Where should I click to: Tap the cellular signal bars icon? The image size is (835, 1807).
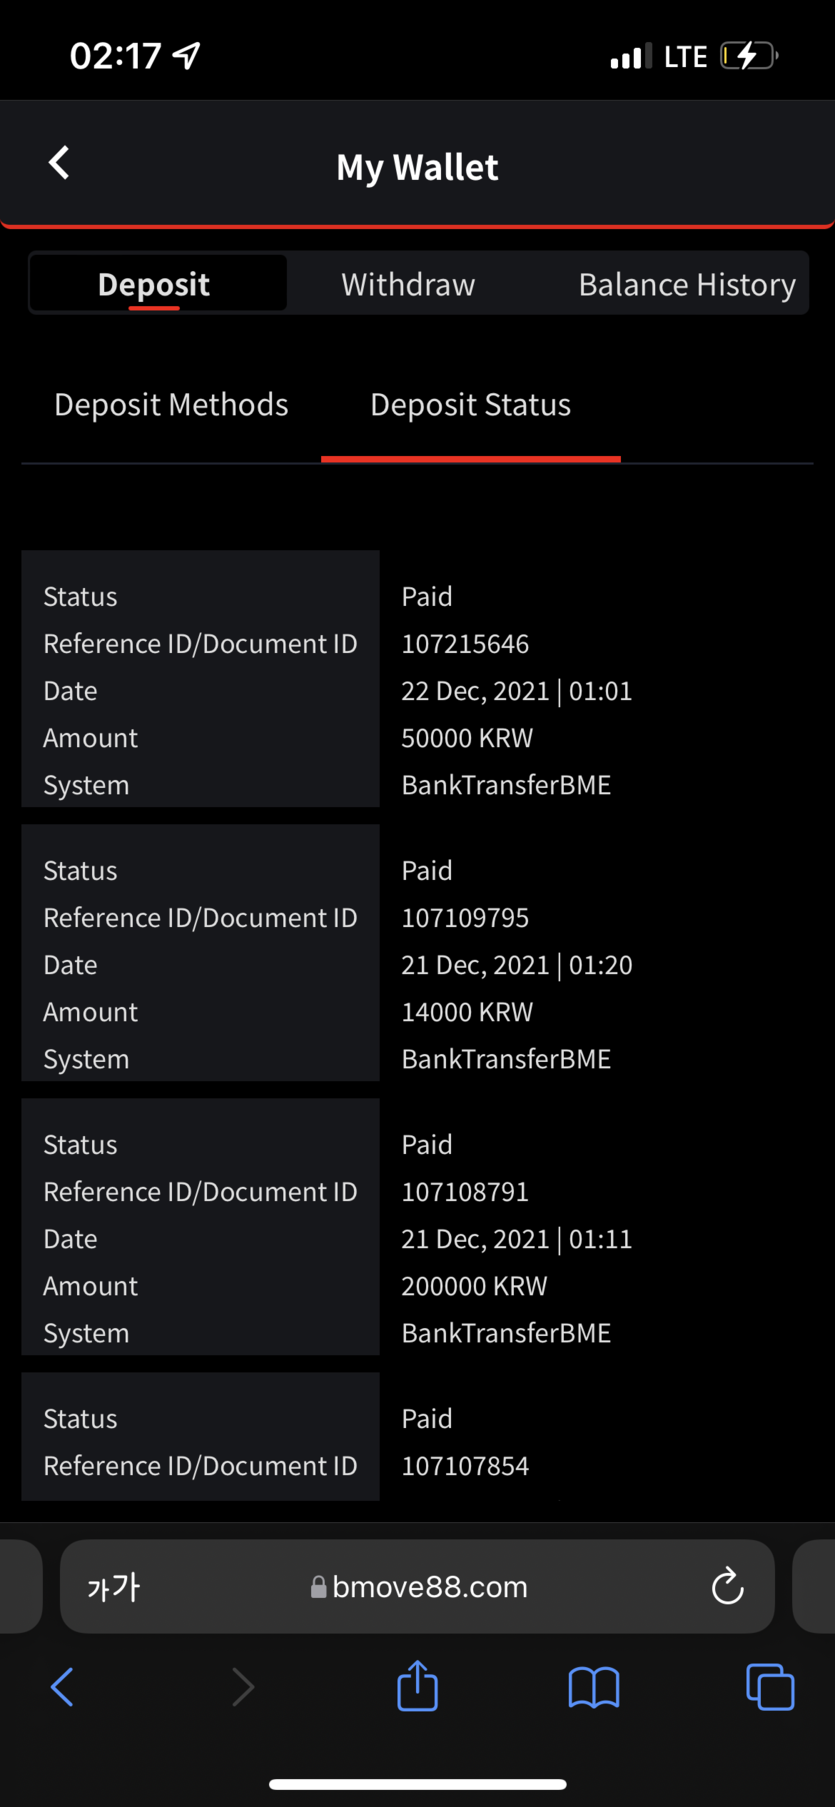point(630,57)
